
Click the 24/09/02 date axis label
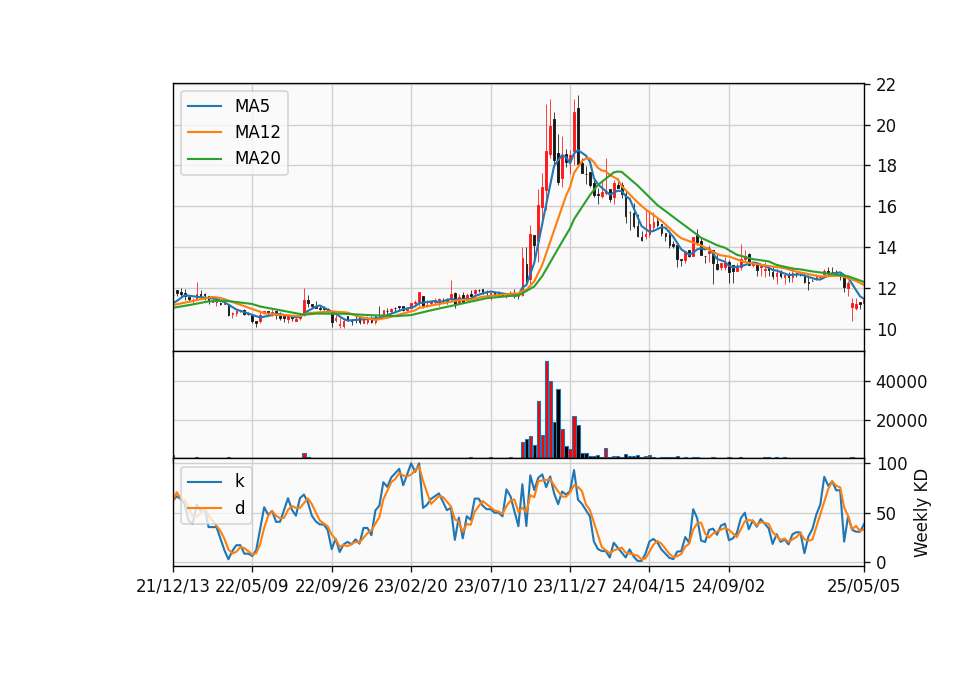pyautogui.click(x=729, y=586)
